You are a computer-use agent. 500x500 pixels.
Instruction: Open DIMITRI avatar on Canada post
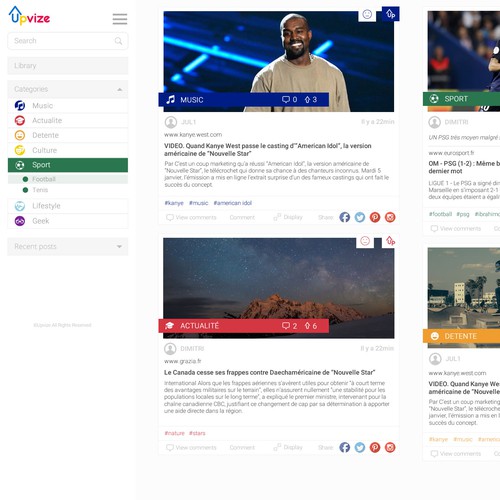170,349
